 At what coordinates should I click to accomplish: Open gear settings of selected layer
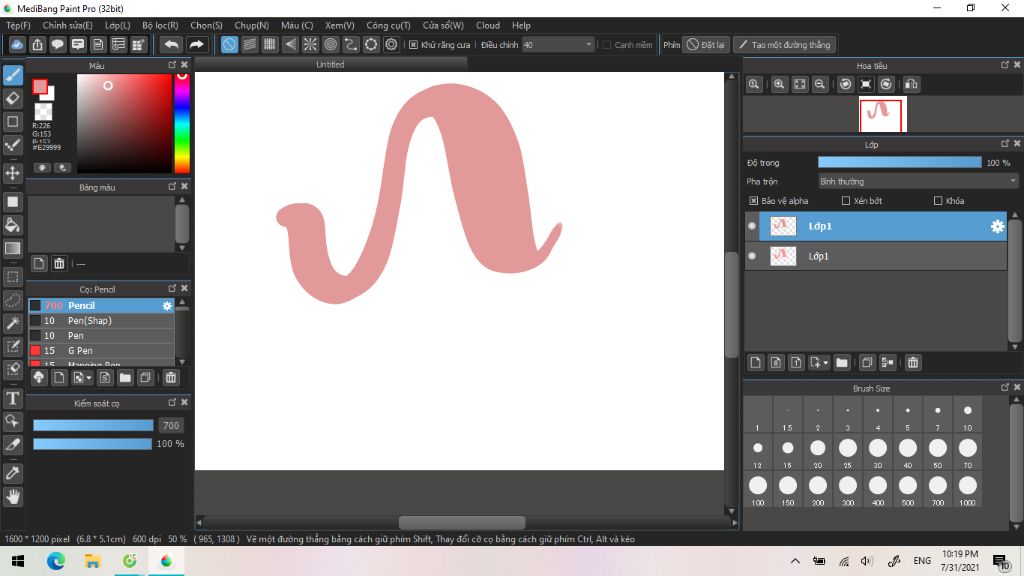click(x=997, y=226)
